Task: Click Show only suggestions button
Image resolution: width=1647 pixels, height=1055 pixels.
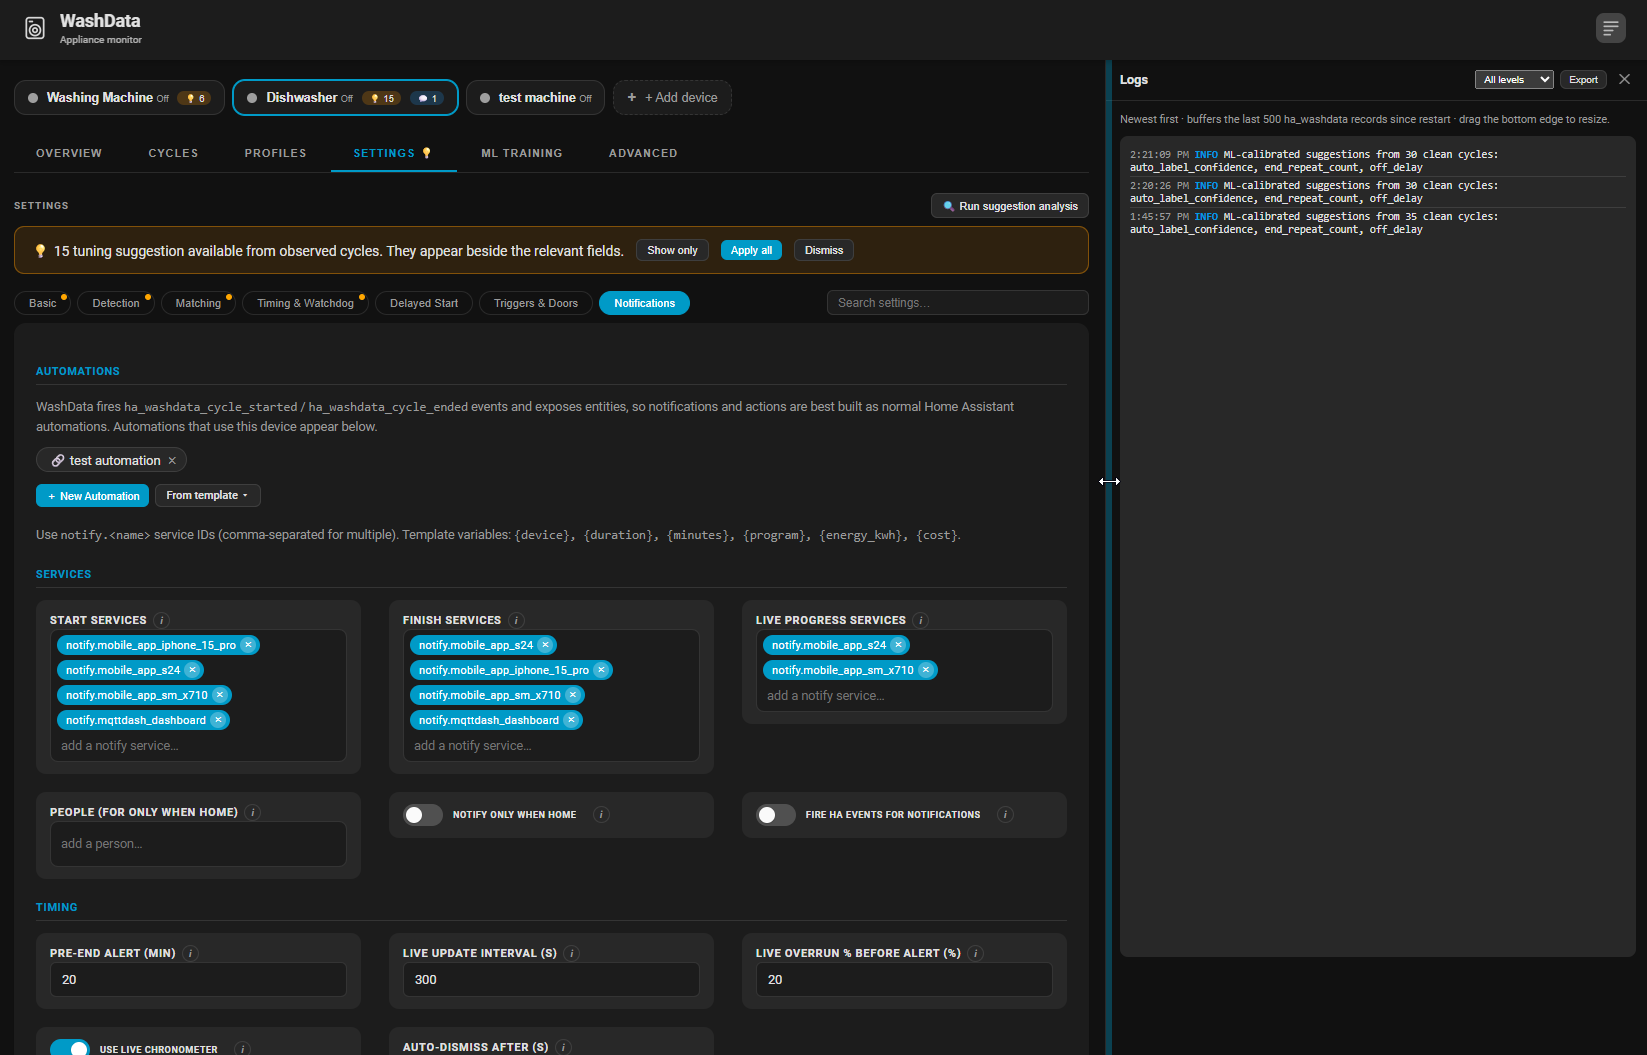Action: (x=672, y=250)
